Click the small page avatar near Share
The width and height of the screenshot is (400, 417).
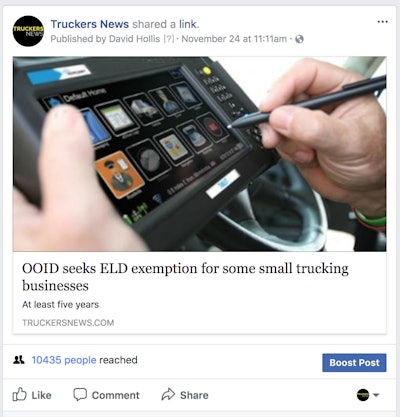363,395
